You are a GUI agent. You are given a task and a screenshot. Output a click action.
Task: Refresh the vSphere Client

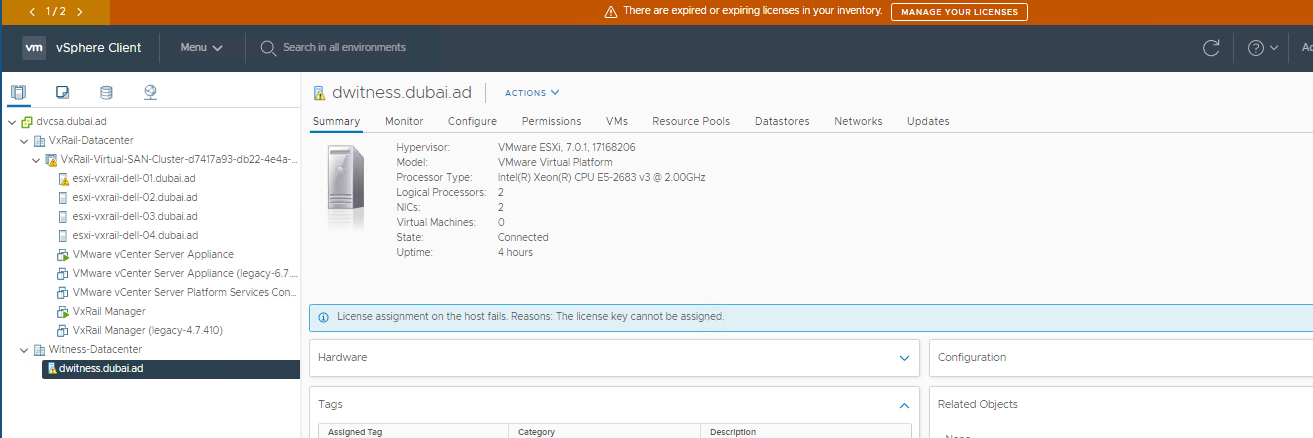click(x=1211, y=48)
